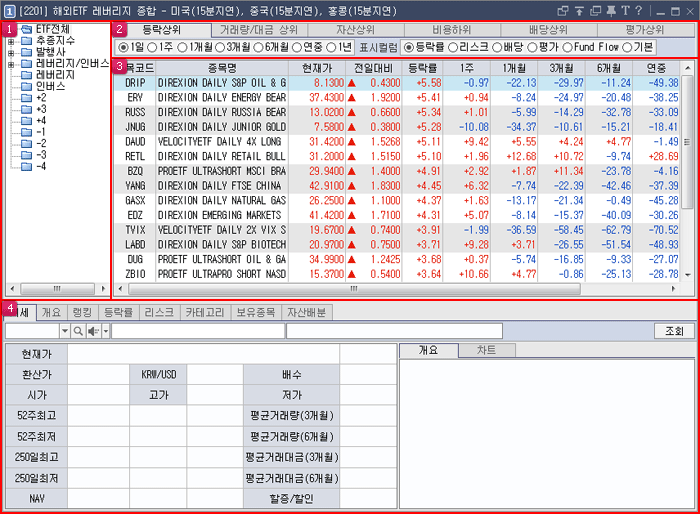Viewport: 700px width, 514px height.
Task: Sort by 종목명 column header
Action: 222,68
